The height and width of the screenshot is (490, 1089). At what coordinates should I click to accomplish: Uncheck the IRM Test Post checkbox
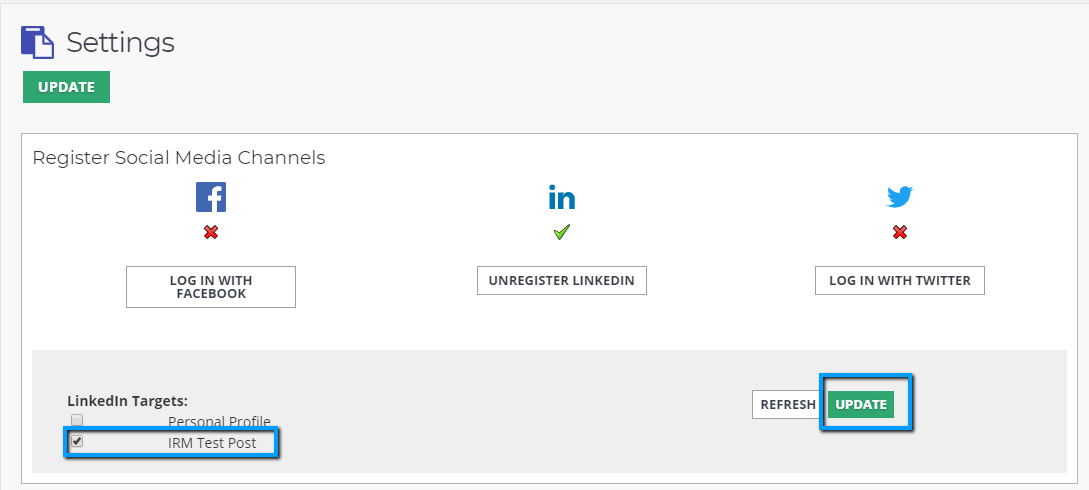[77, 441]
